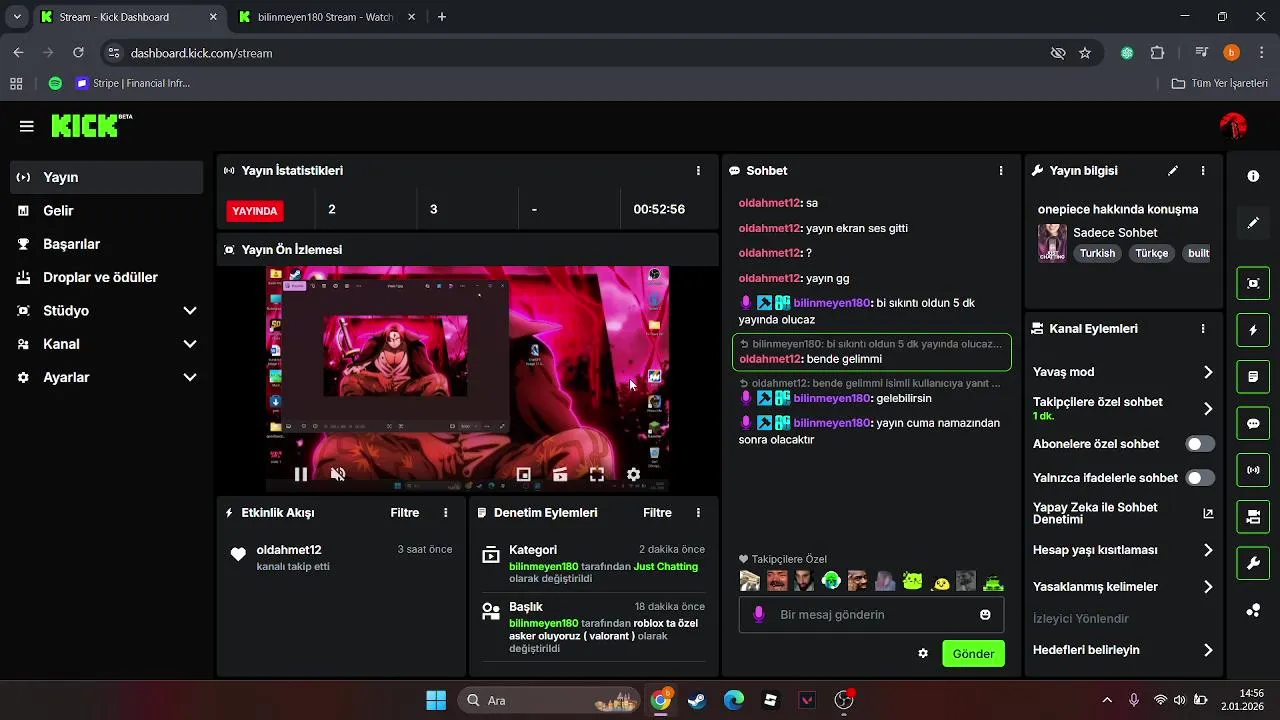
Task: Open Etkinlik Akışı three-dot menu
Action: [x=446, y=513]
